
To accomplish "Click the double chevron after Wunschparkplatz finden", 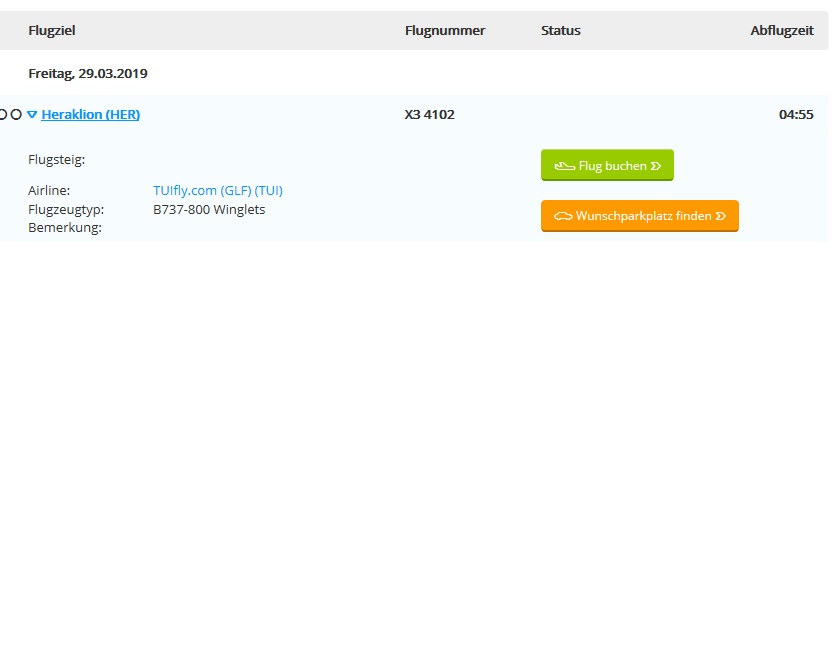I will pos(721,216).
